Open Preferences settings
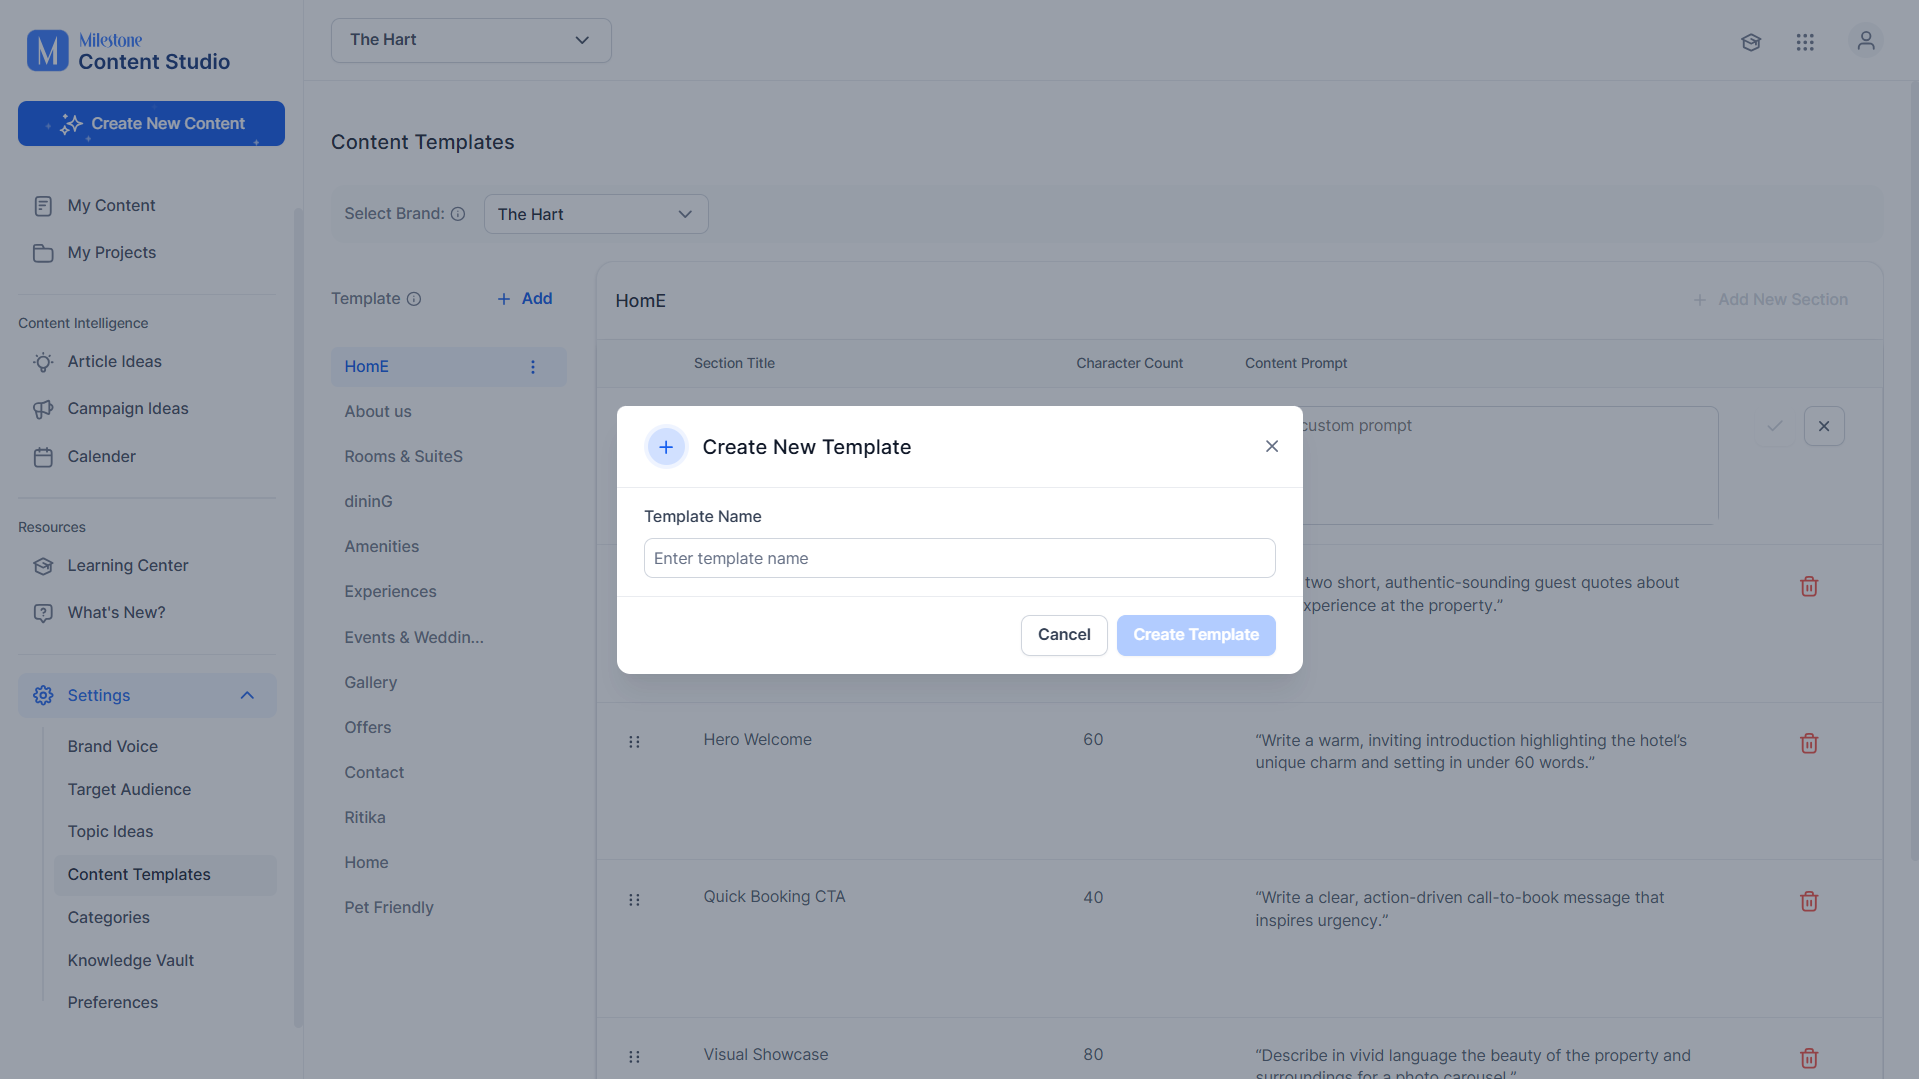The image size is (1919, 1079). click(x=113, y=1003)
